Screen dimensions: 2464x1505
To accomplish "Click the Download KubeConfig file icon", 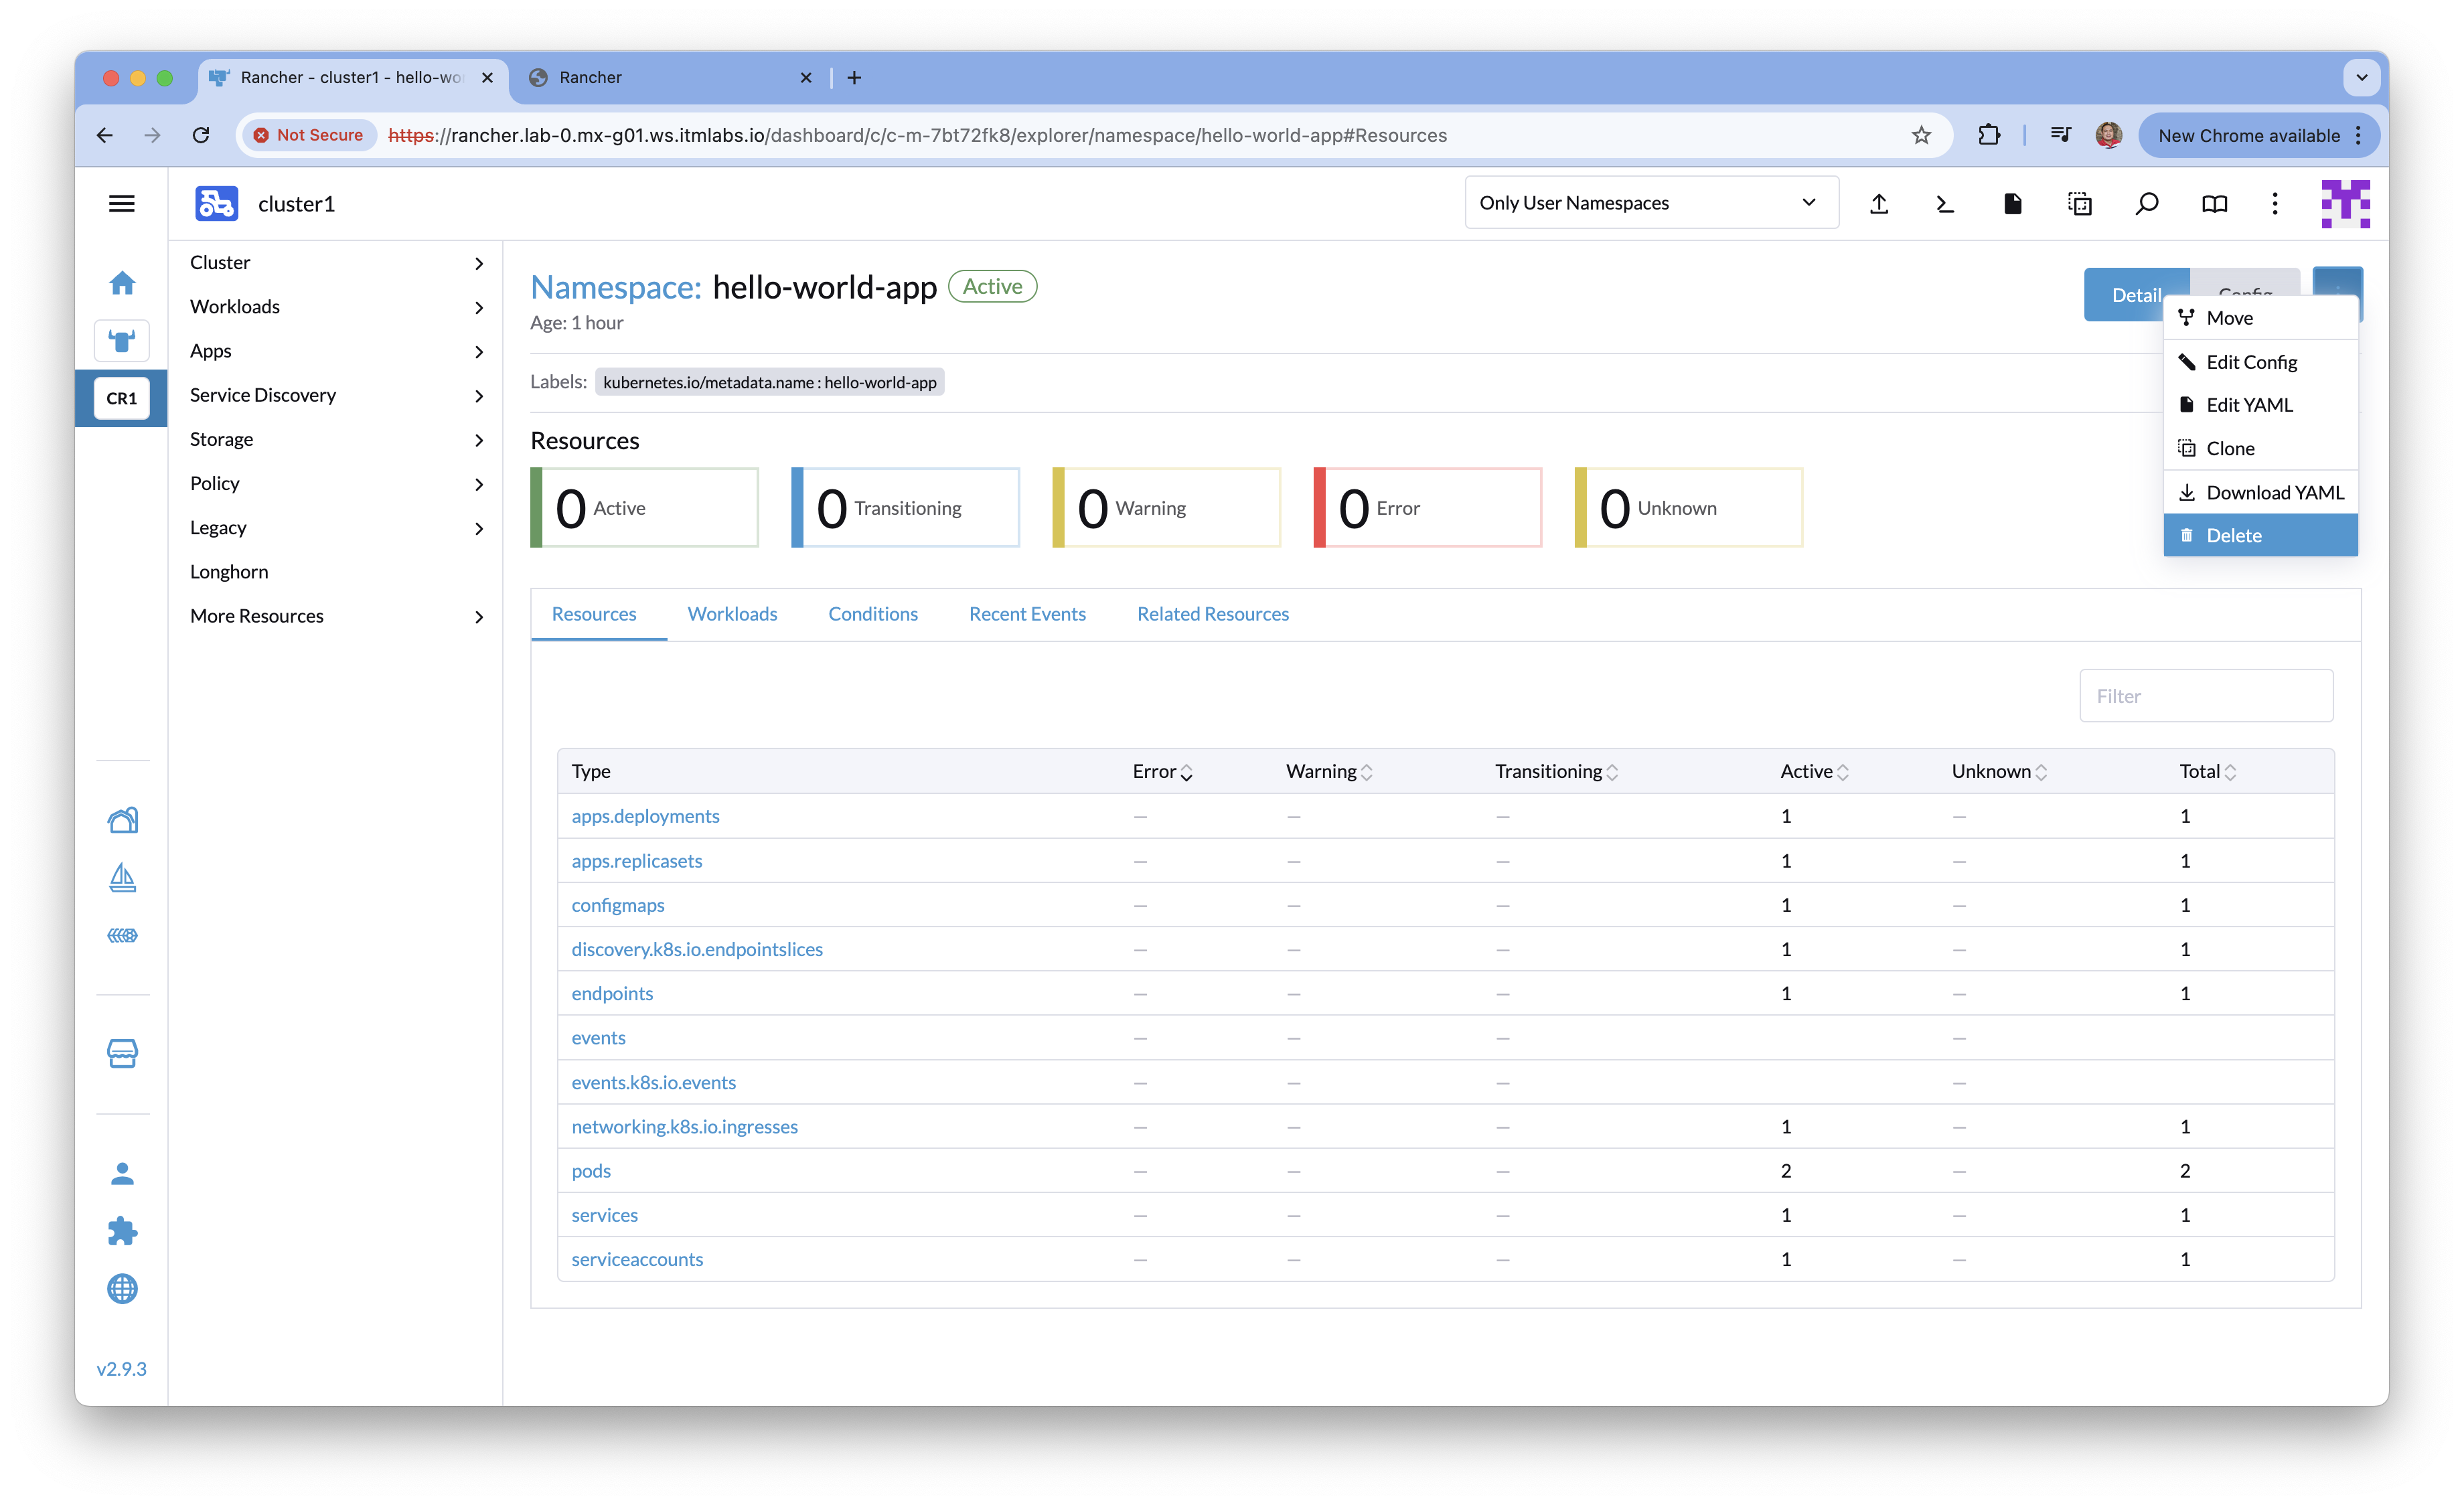I will (x=2012, y=204).
